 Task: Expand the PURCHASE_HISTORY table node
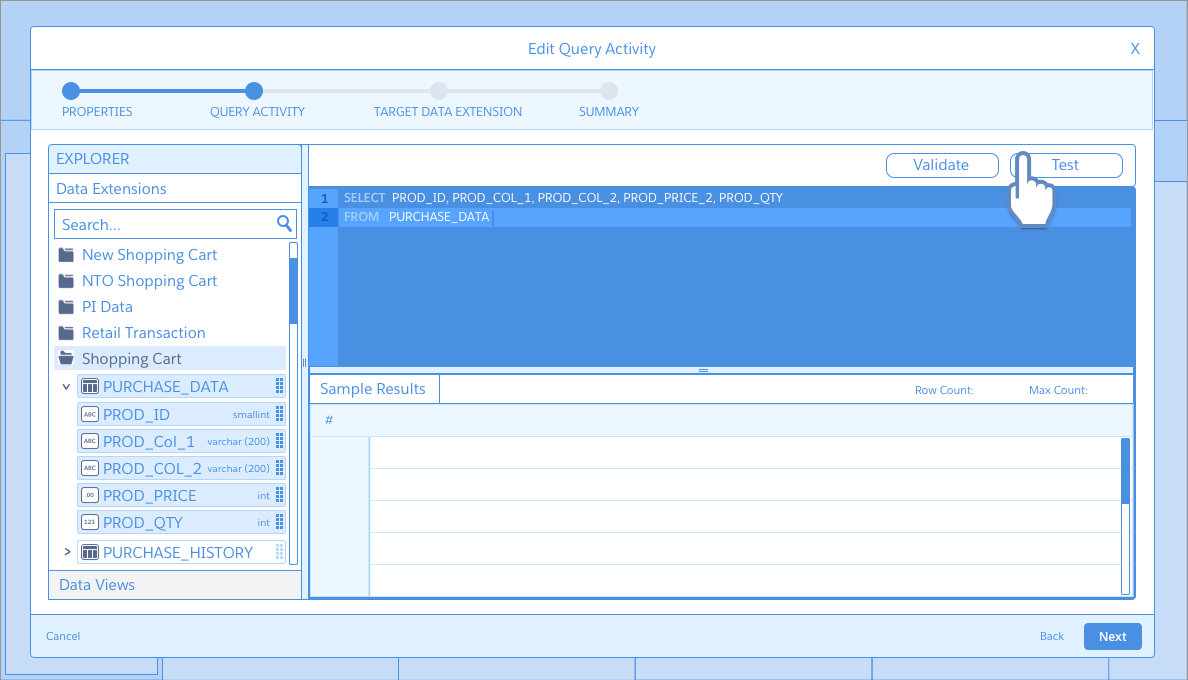click(67, 552)
